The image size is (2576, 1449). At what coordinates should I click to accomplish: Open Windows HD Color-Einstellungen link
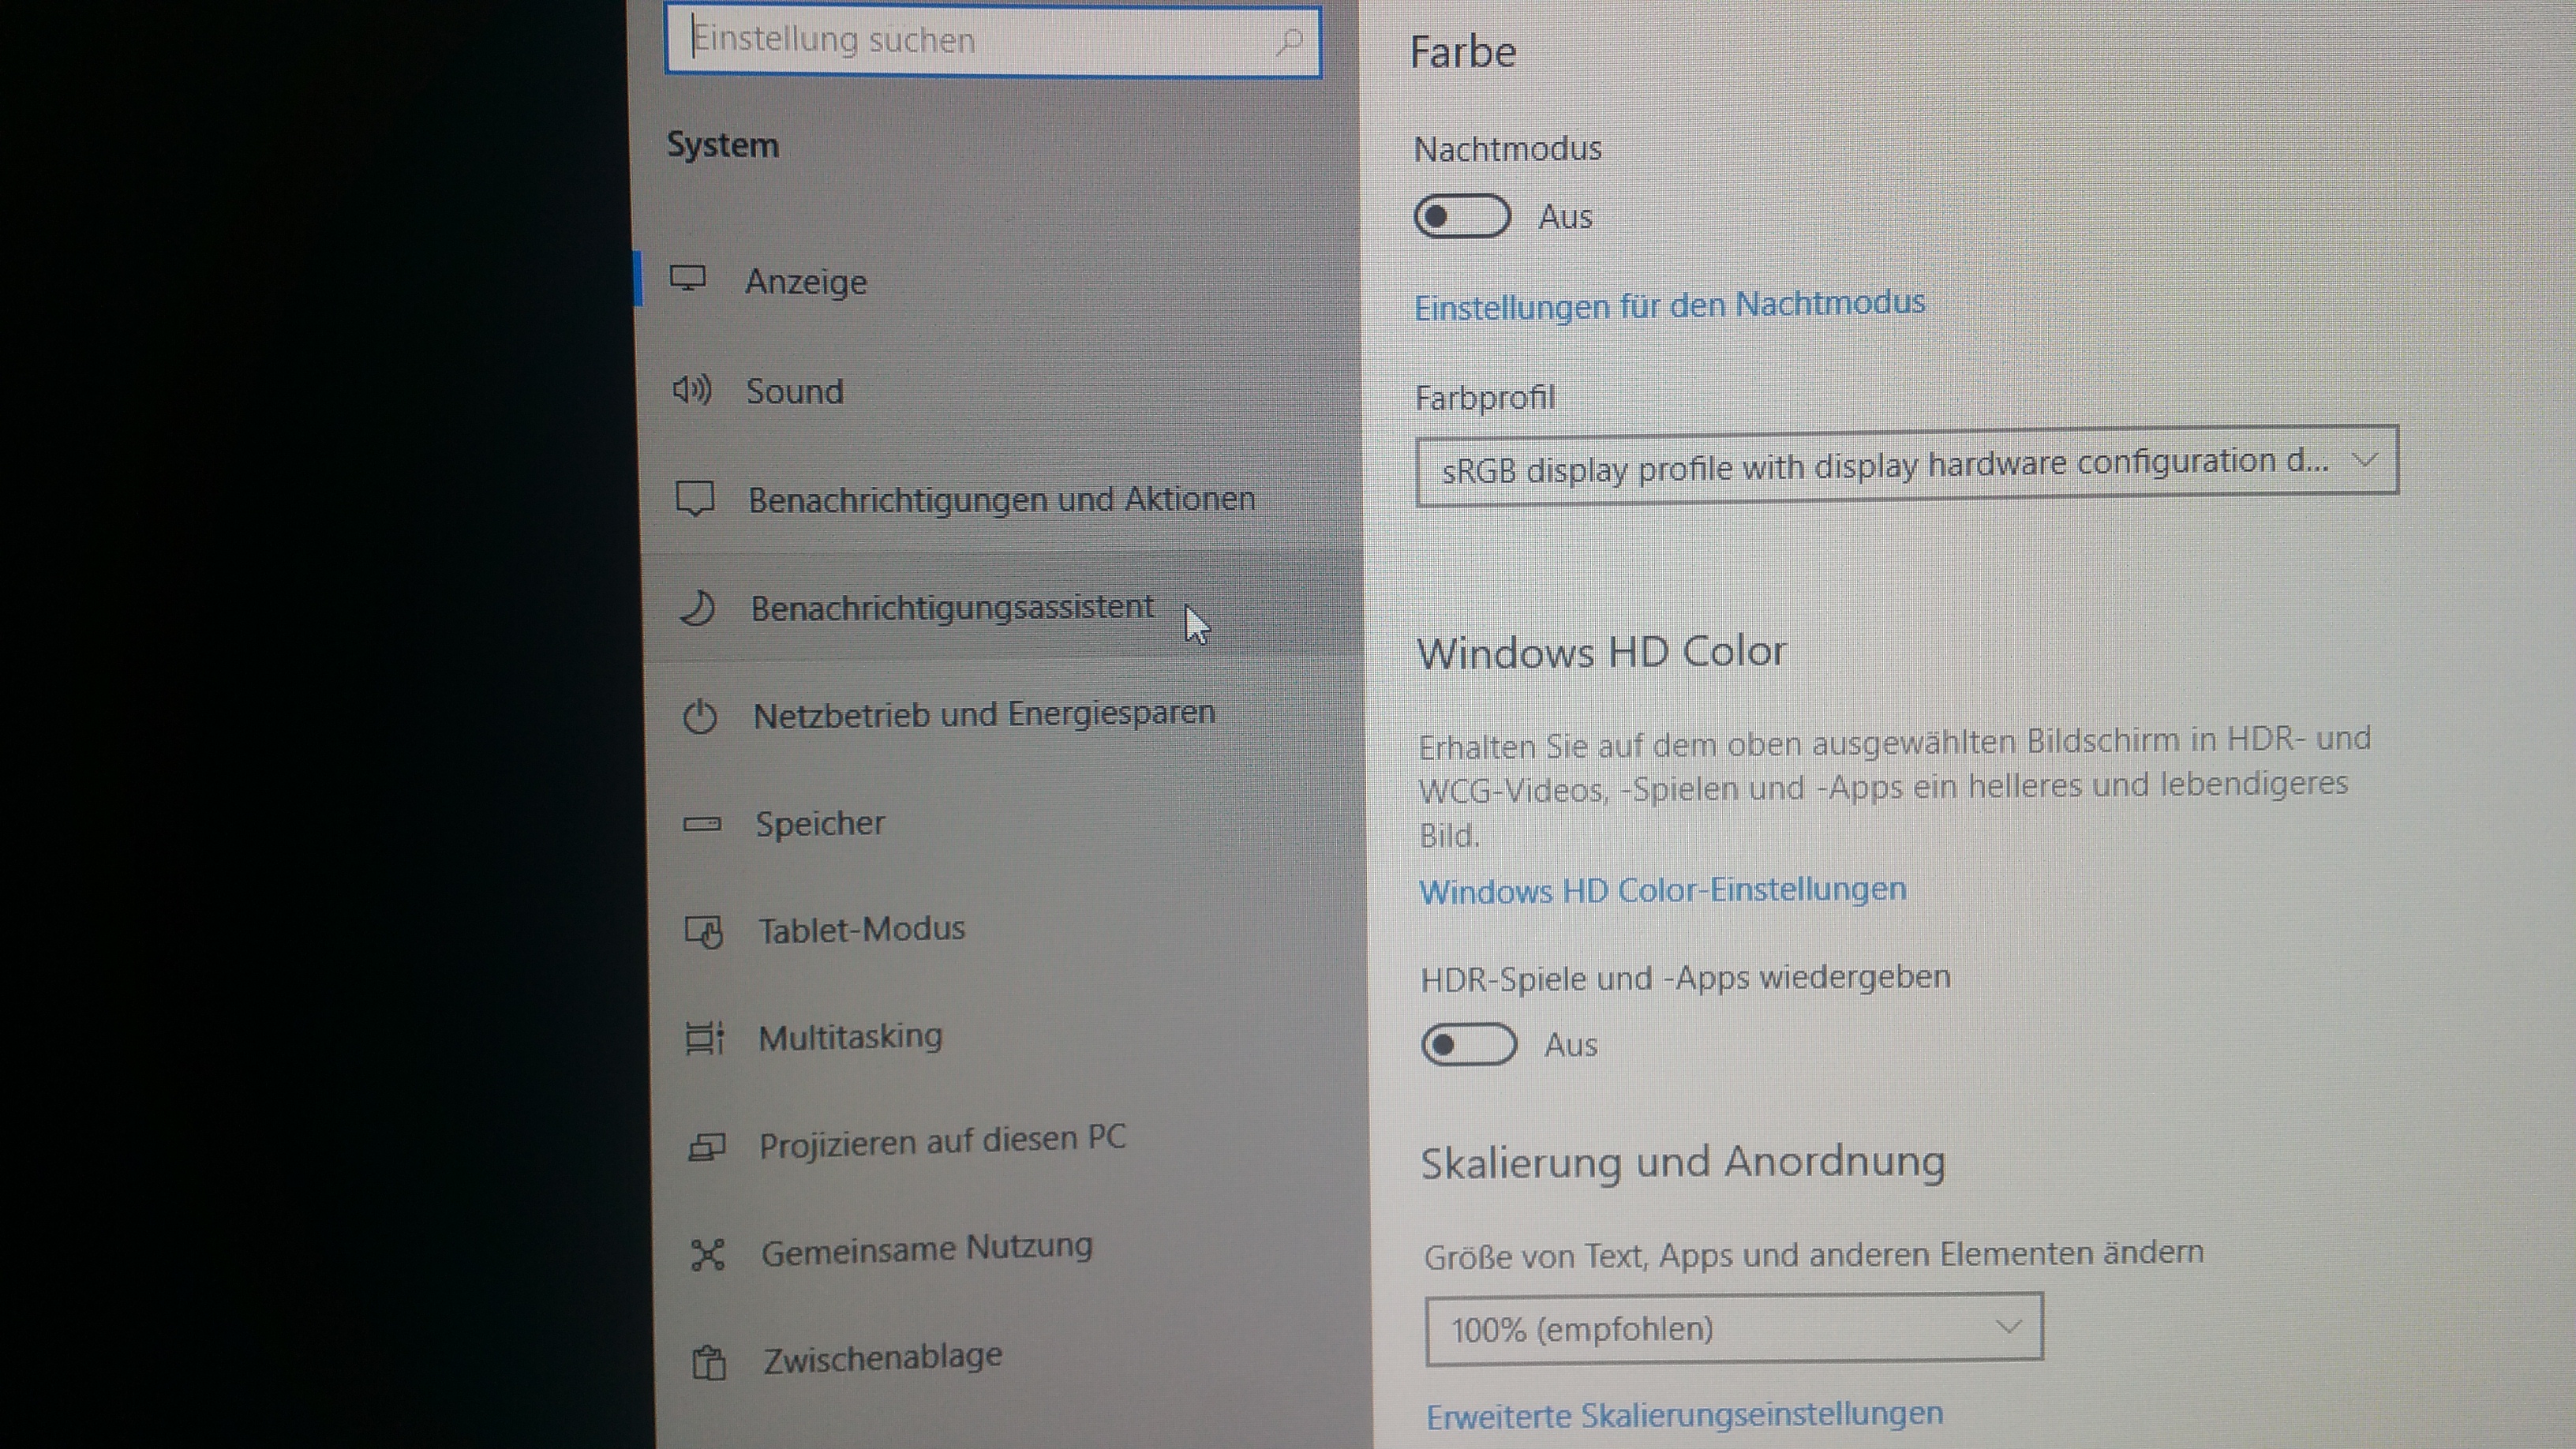coord(1662,890)
